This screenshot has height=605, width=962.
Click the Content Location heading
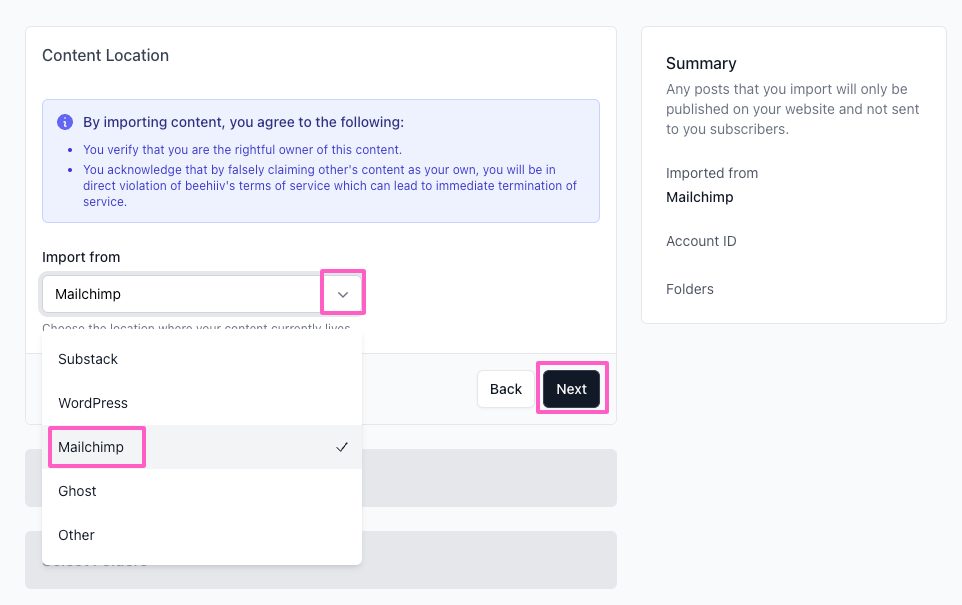(x=106, y=55)
